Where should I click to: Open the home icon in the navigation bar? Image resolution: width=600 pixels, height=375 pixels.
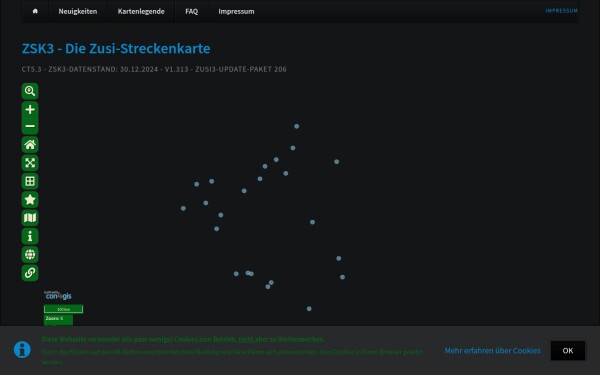click(35, 11)
